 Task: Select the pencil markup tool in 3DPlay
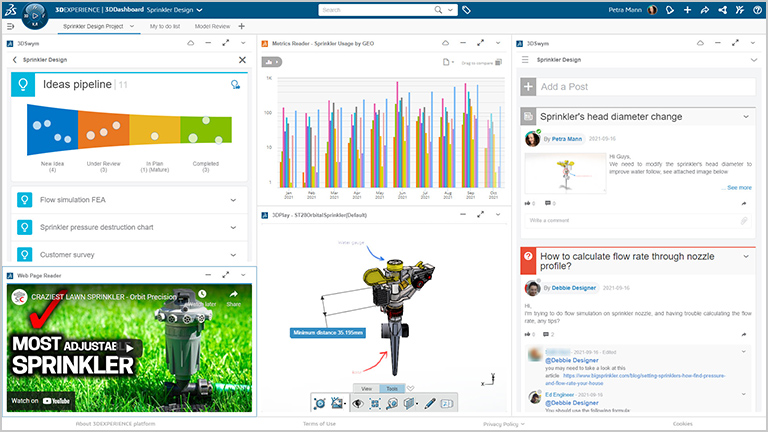(x=430, y=403)
